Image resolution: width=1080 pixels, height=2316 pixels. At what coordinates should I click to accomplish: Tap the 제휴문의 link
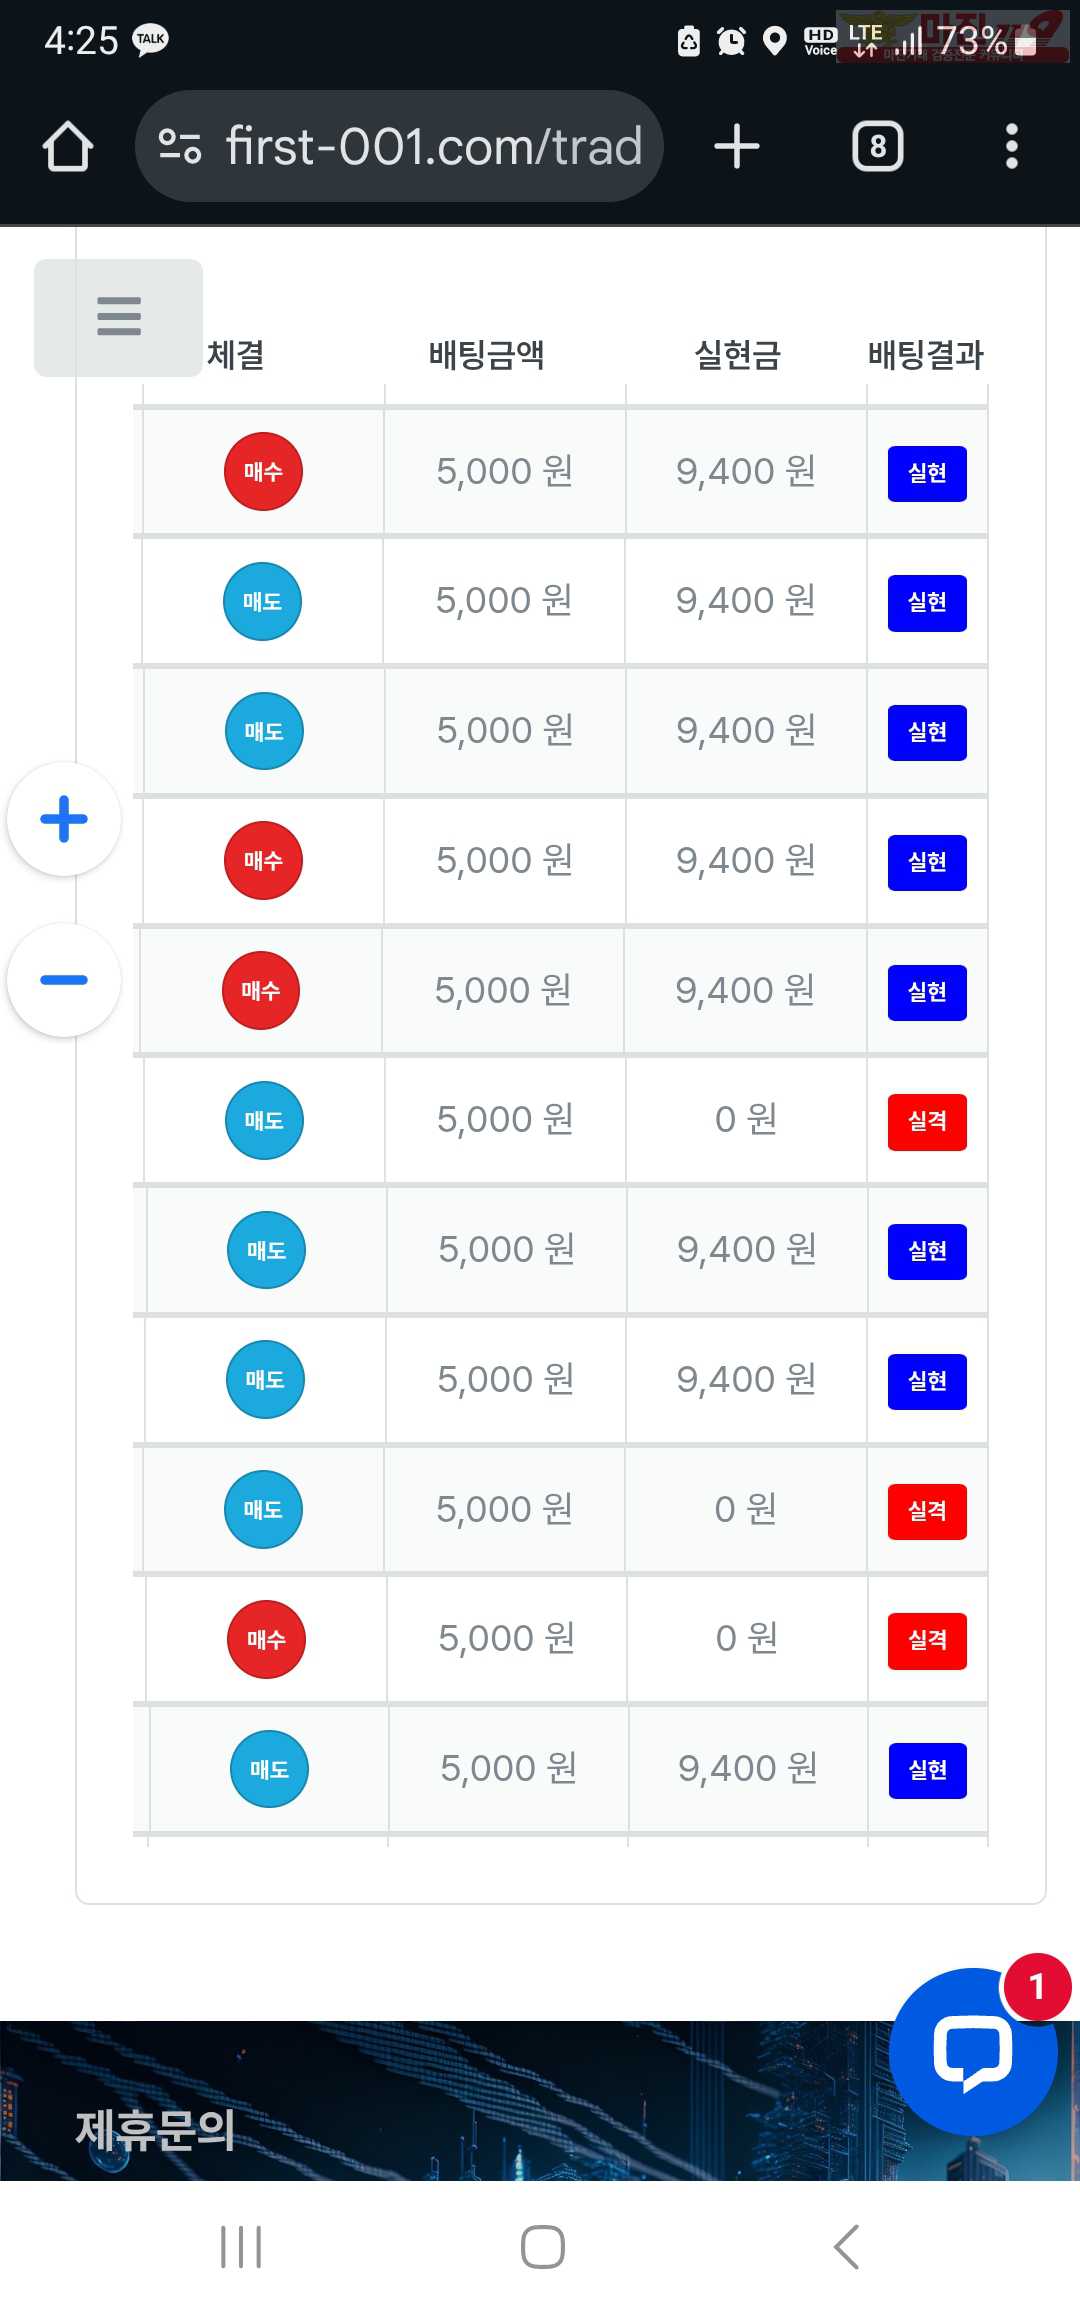coord(155,2129)
